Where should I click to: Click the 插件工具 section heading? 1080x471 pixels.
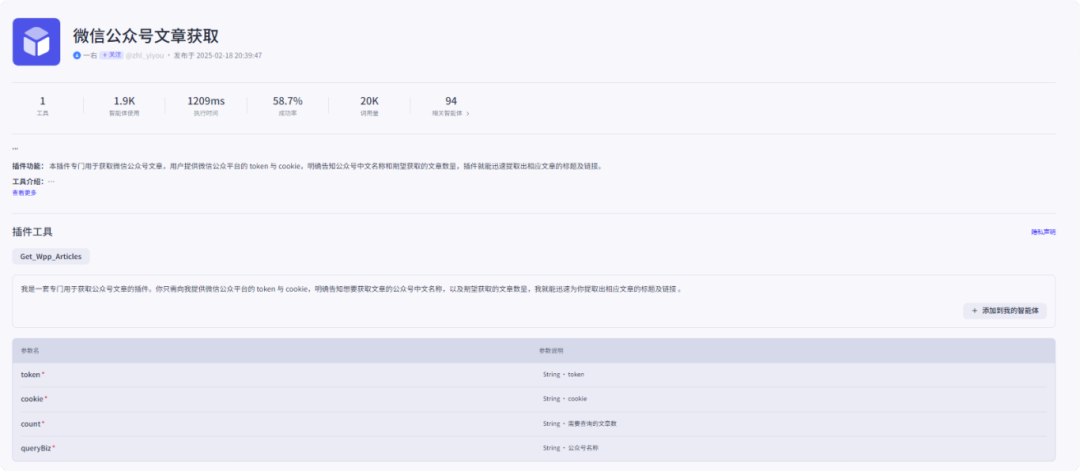[x=32, y=232]
